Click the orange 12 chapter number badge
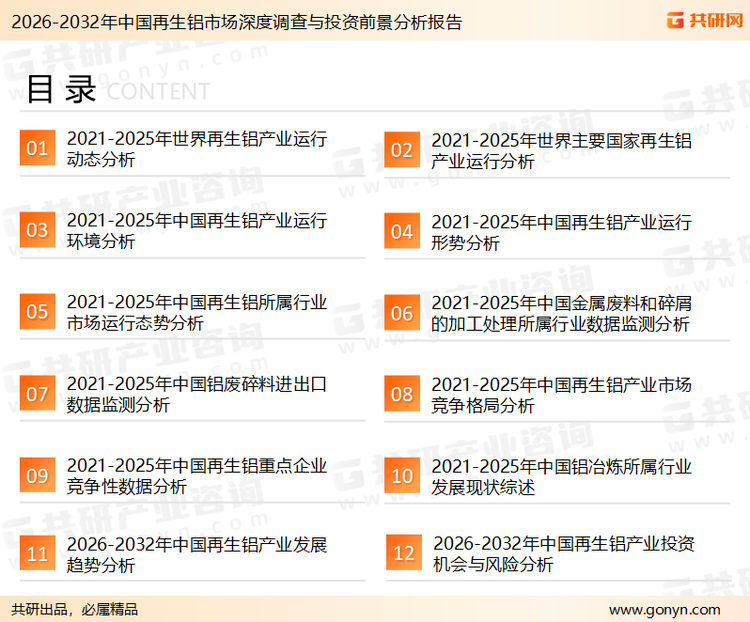This screenshot has height=622, width=750. tap(404, 553)
